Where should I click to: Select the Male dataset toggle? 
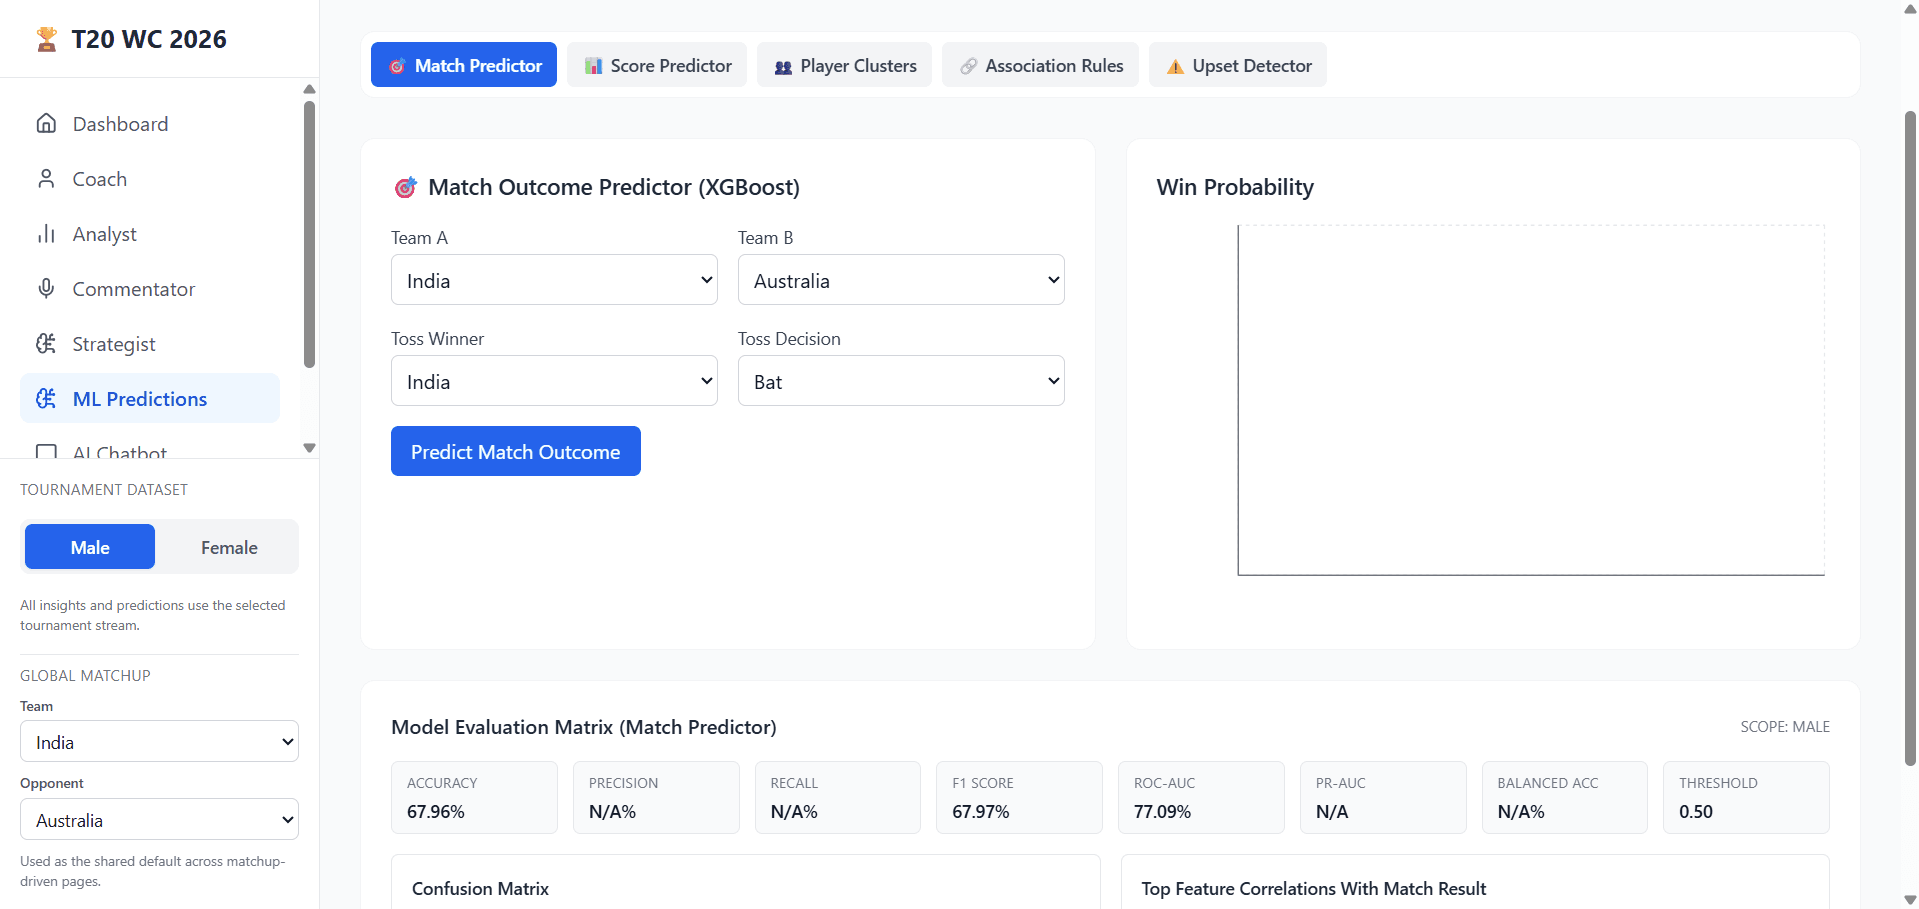click(90, 547)
